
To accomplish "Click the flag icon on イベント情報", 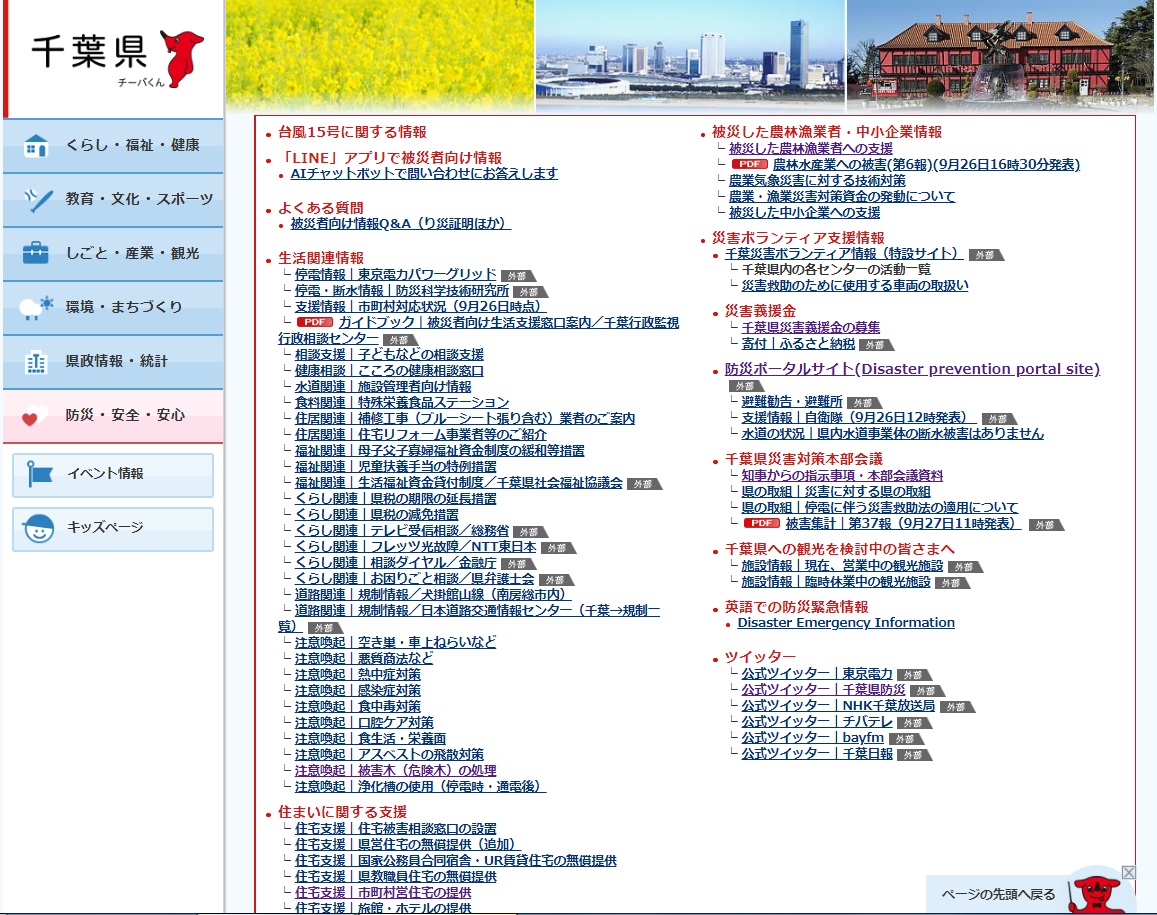I will click(40, 474).
